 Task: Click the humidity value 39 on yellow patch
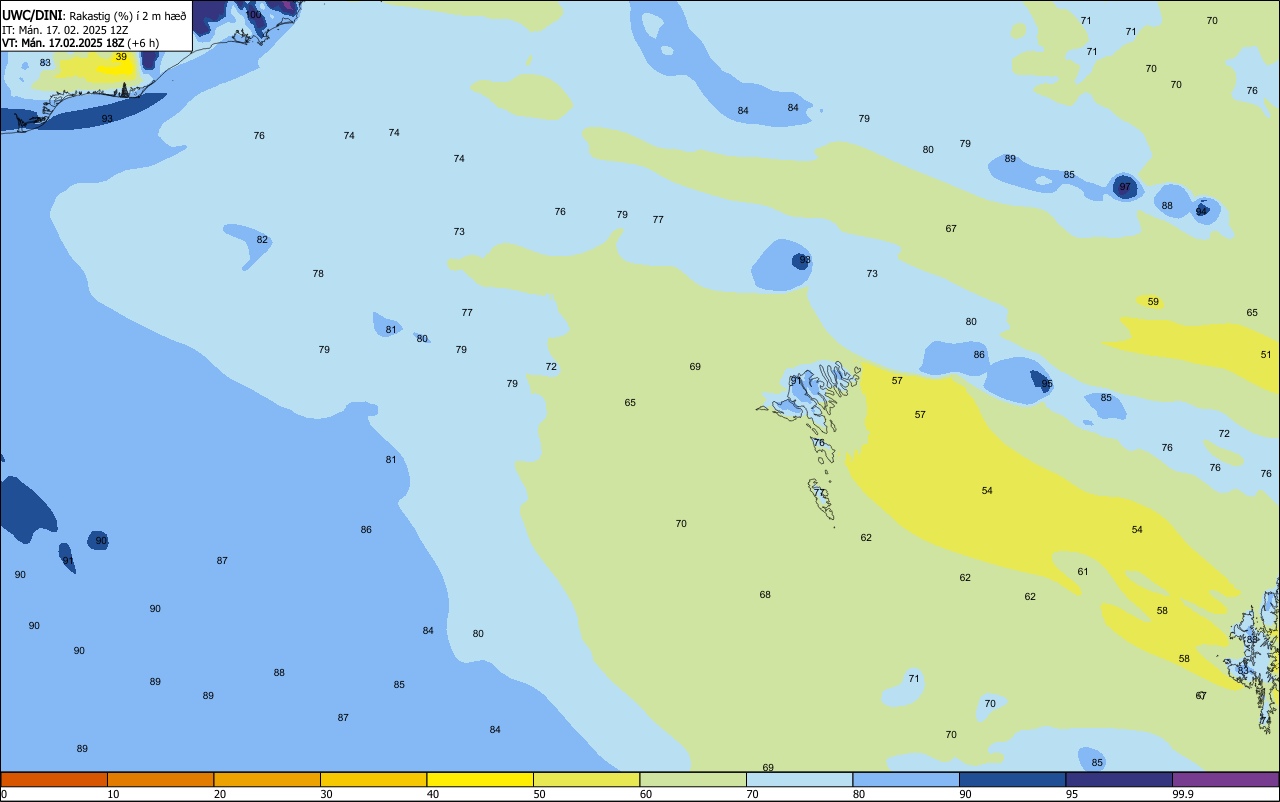tap(121, 57)
